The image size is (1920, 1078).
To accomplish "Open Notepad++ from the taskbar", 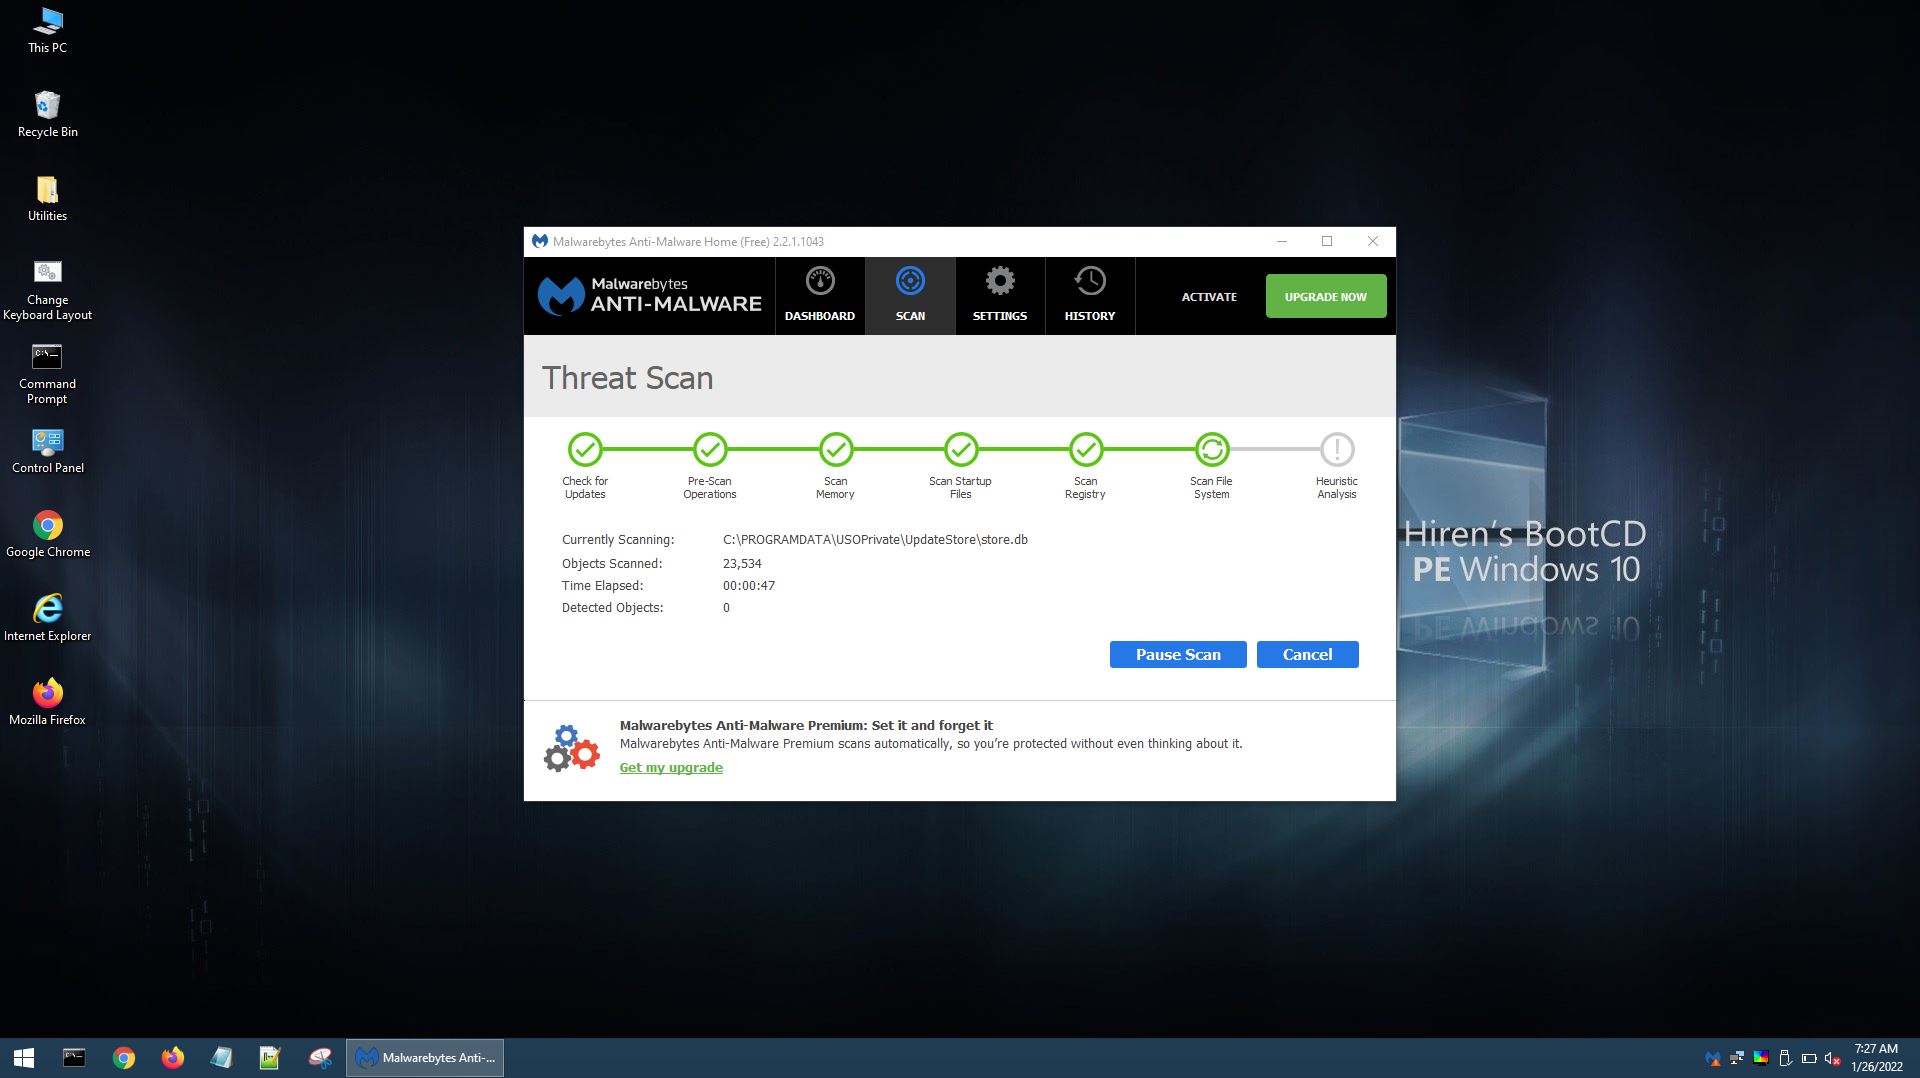I will tap(270, 1058).
